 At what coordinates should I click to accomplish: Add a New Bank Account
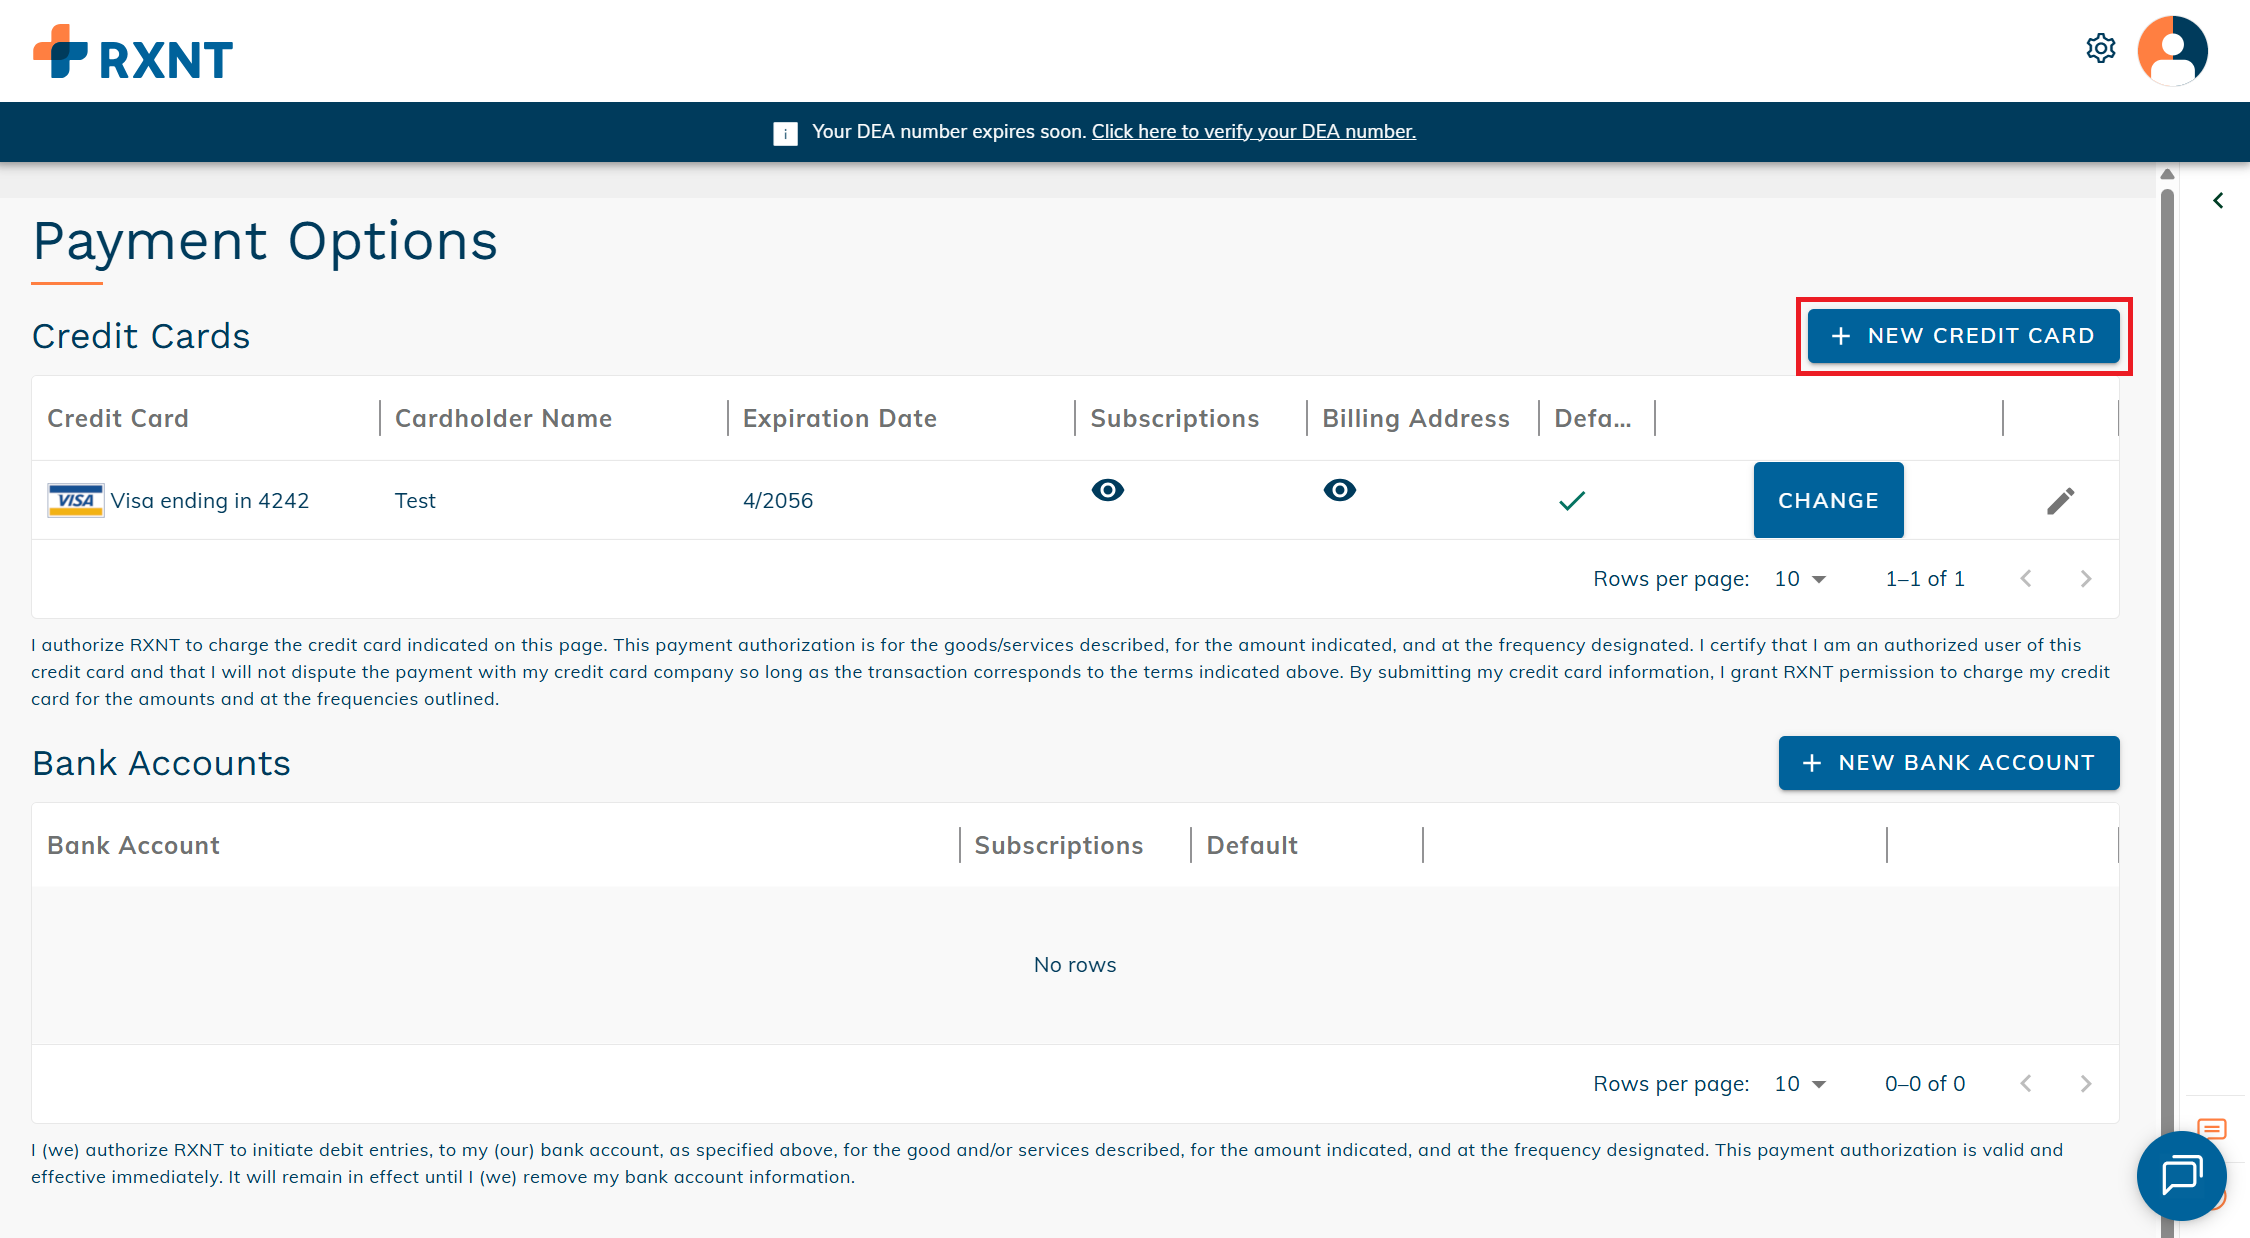click(1948, 763)
